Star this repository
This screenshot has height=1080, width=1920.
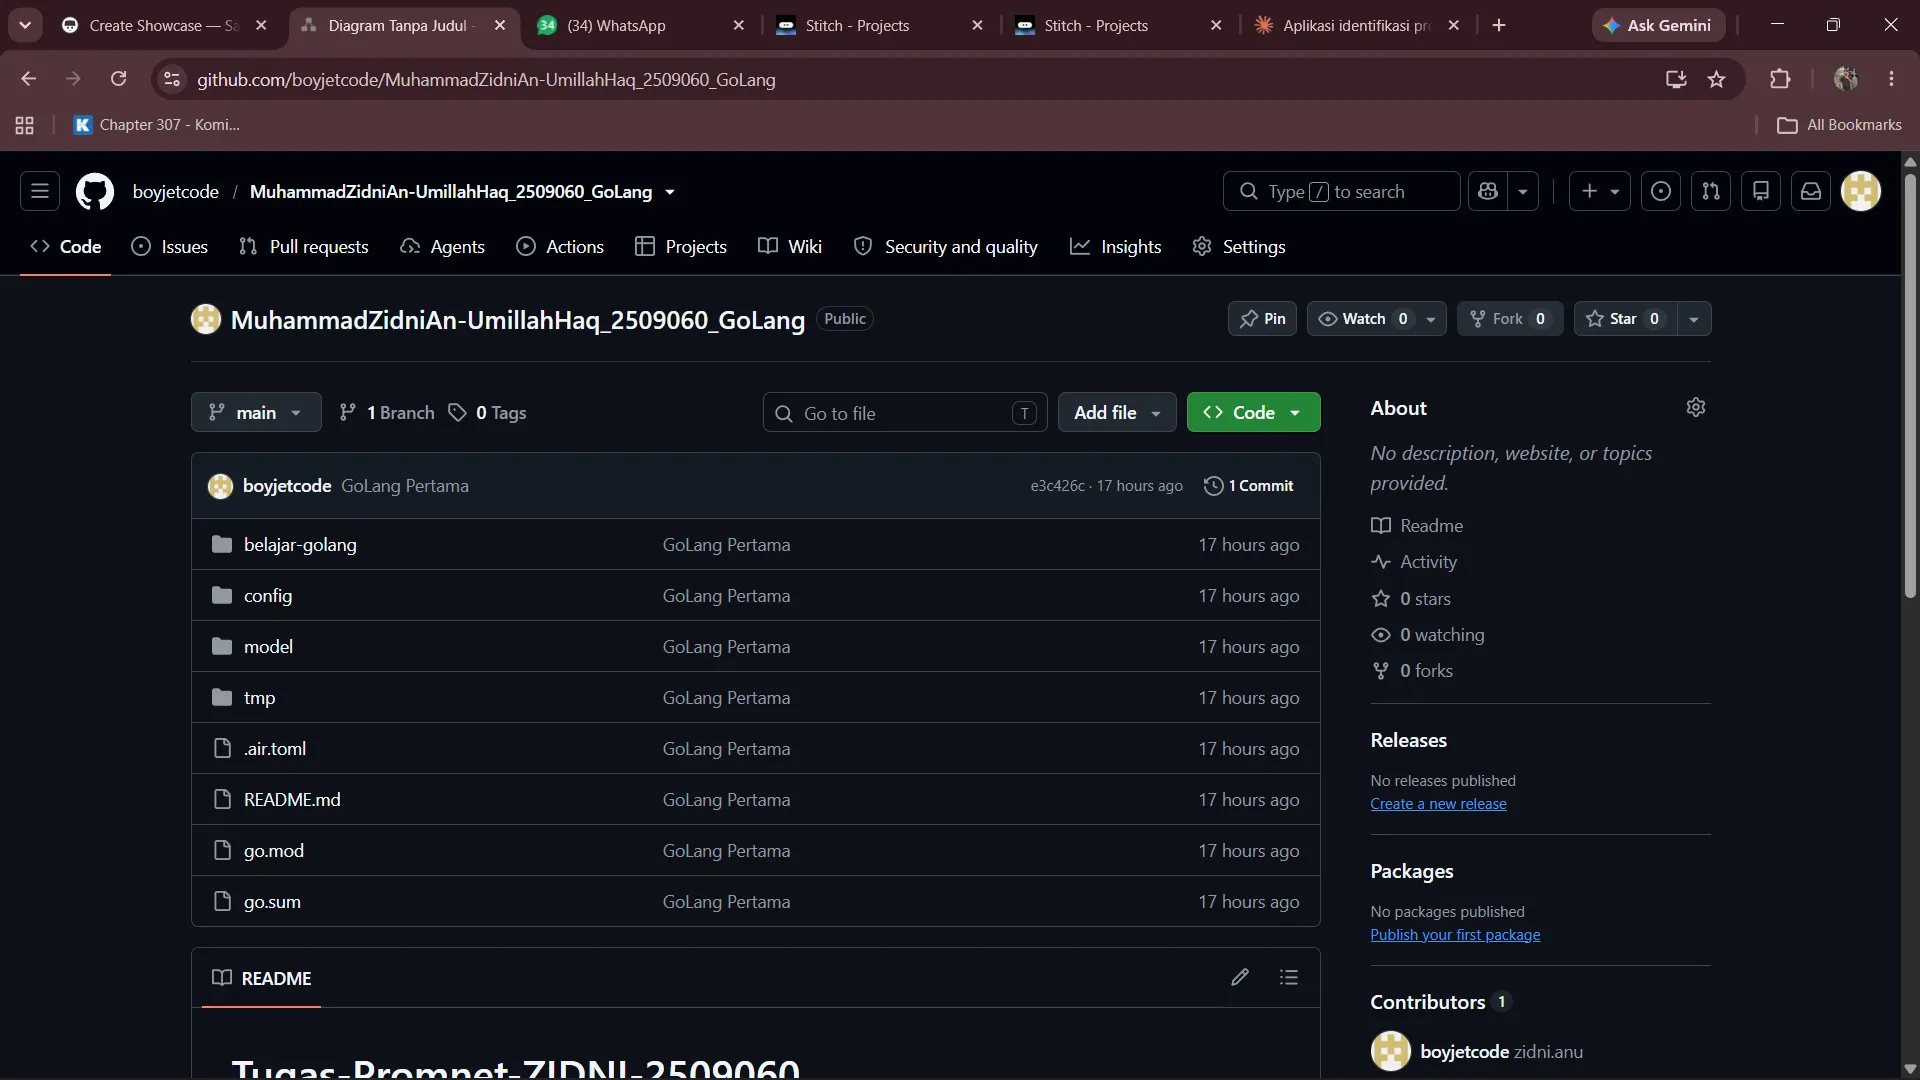pyautogui.click(x=1625, y=318)
